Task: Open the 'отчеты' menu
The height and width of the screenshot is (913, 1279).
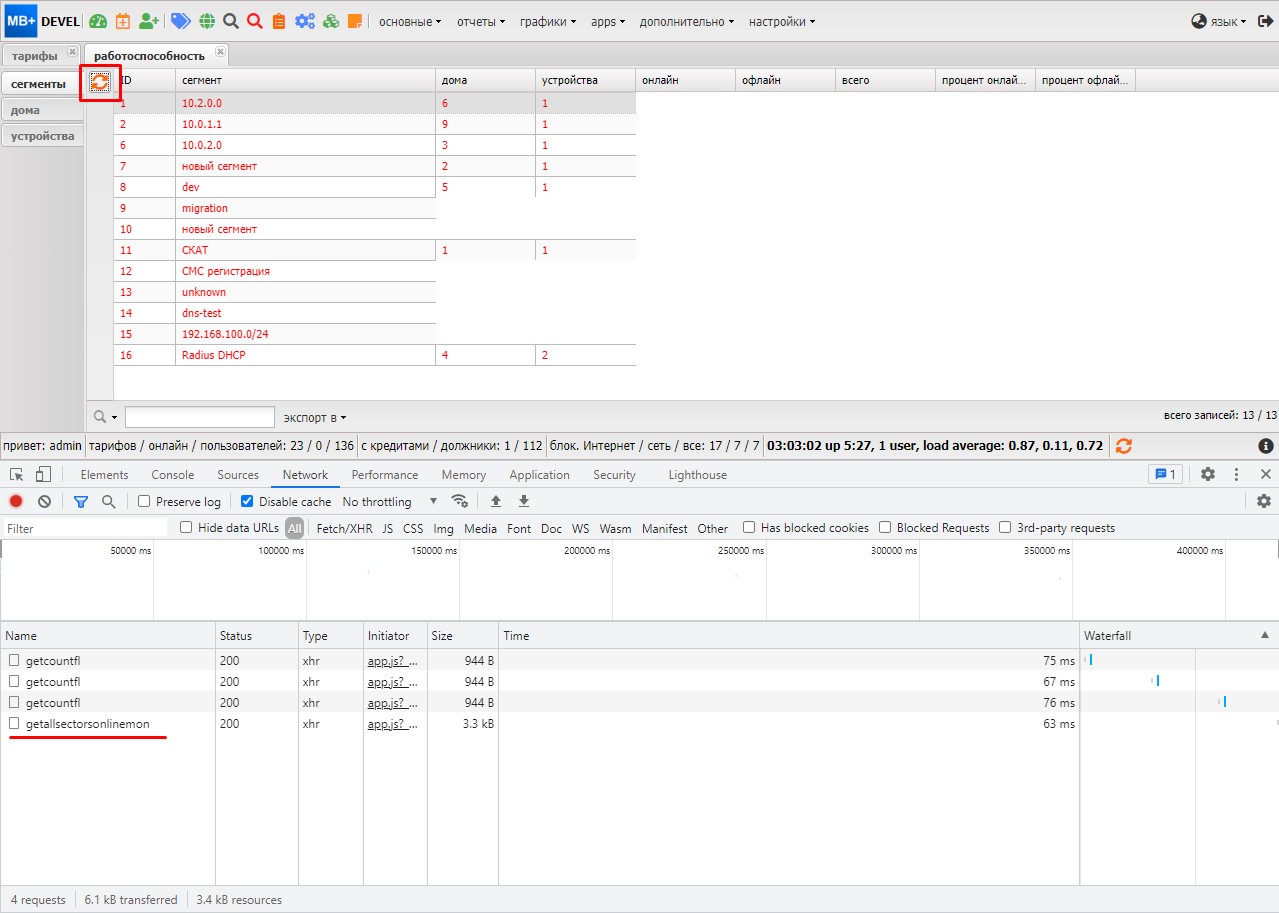Action: pos(481,21)
